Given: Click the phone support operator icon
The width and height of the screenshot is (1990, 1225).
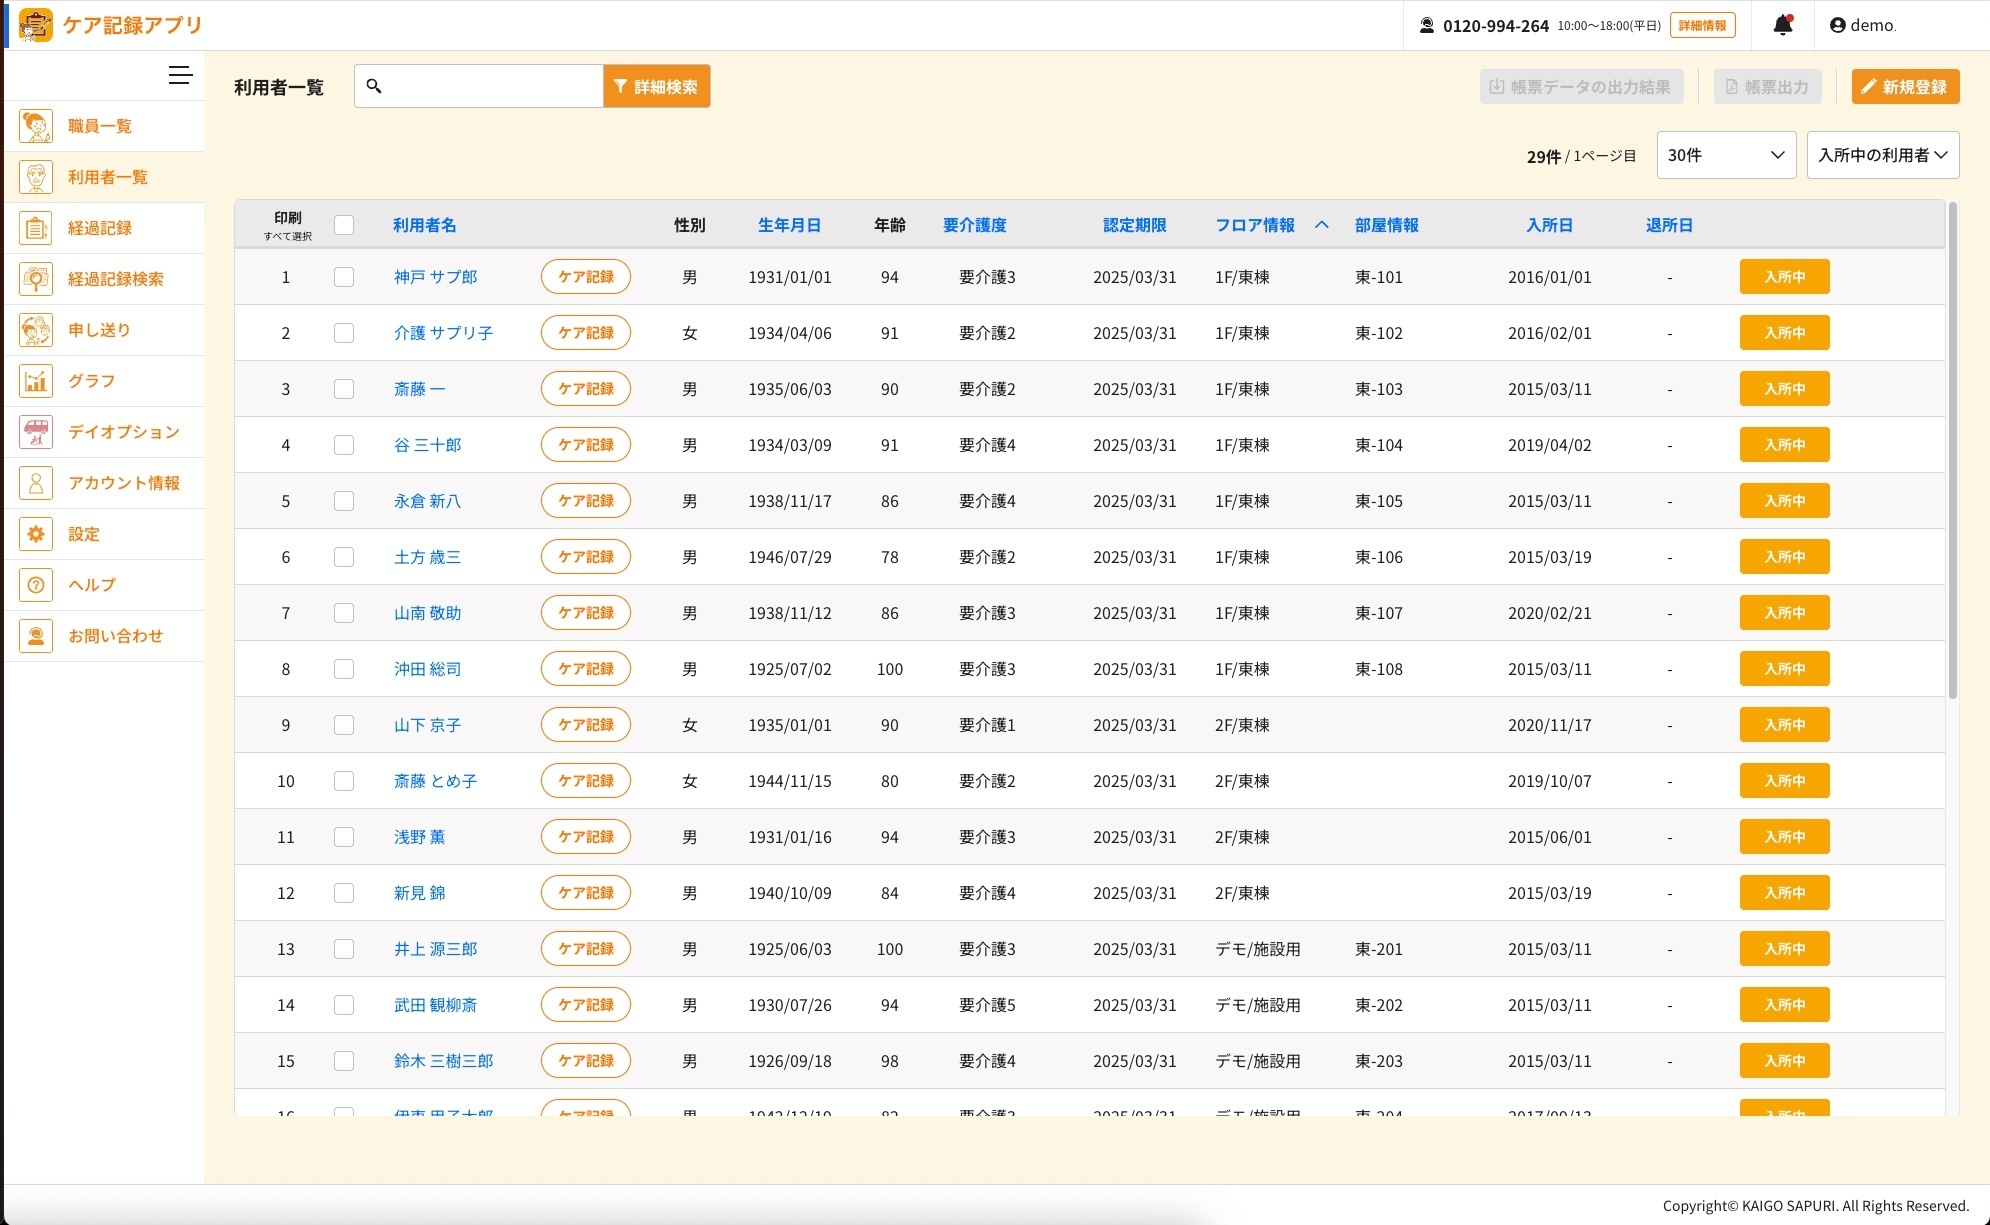Looking at the screenshot, I should point(1427,26).
